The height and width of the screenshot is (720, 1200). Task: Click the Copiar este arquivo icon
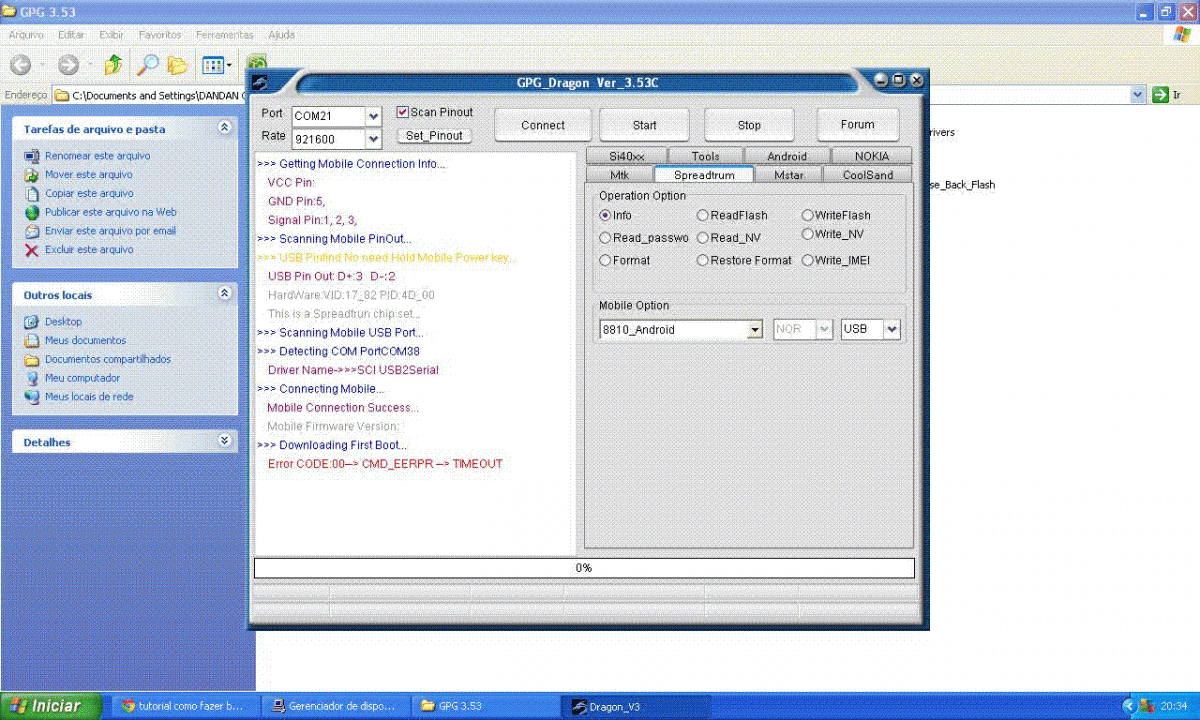tap(32, 193)
